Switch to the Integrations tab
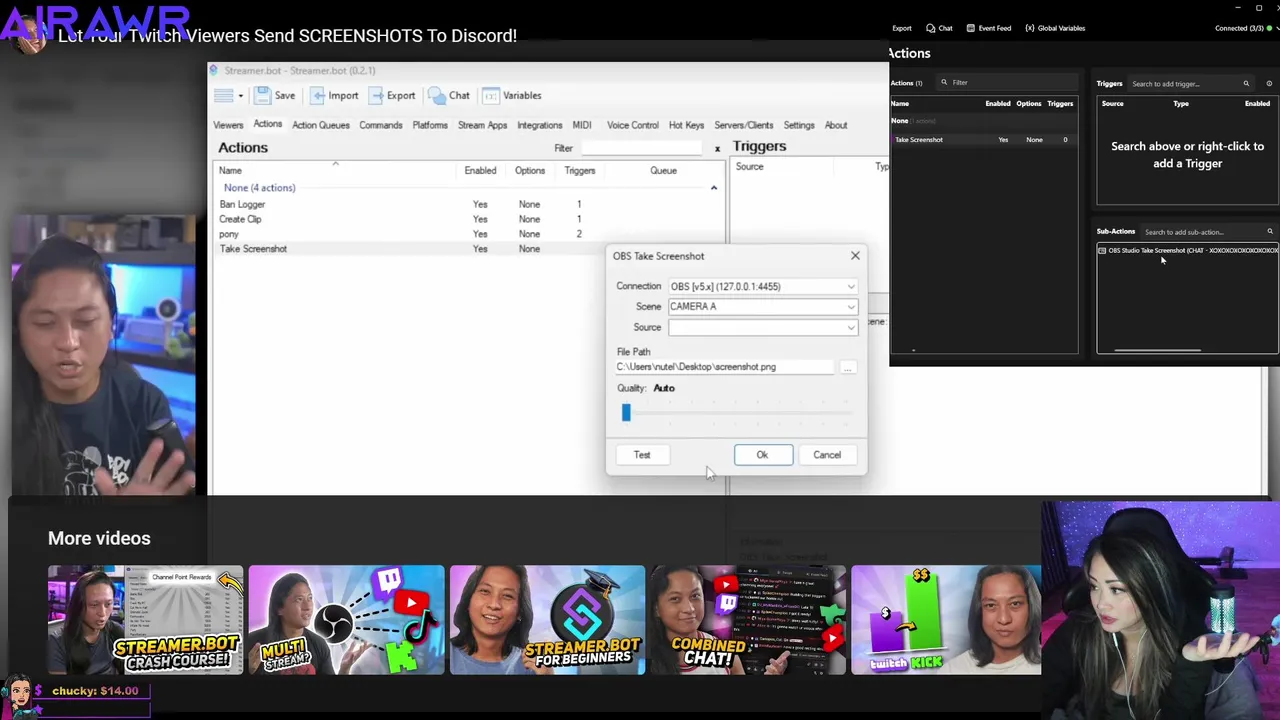This screenshot has height=720, width=1280. (540, 125)
